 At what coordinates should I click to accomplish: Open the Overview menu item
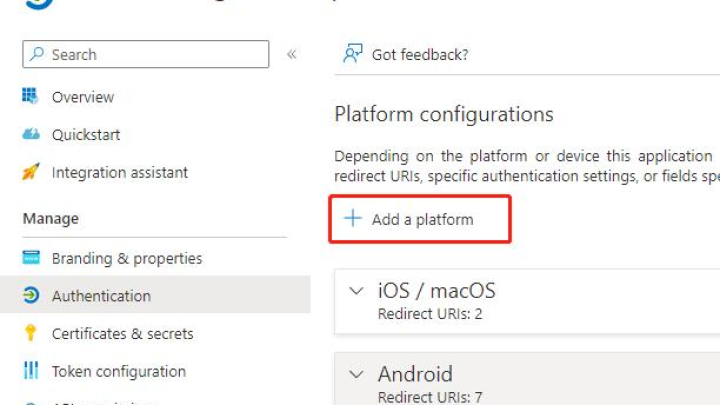(x=83, y=97)
